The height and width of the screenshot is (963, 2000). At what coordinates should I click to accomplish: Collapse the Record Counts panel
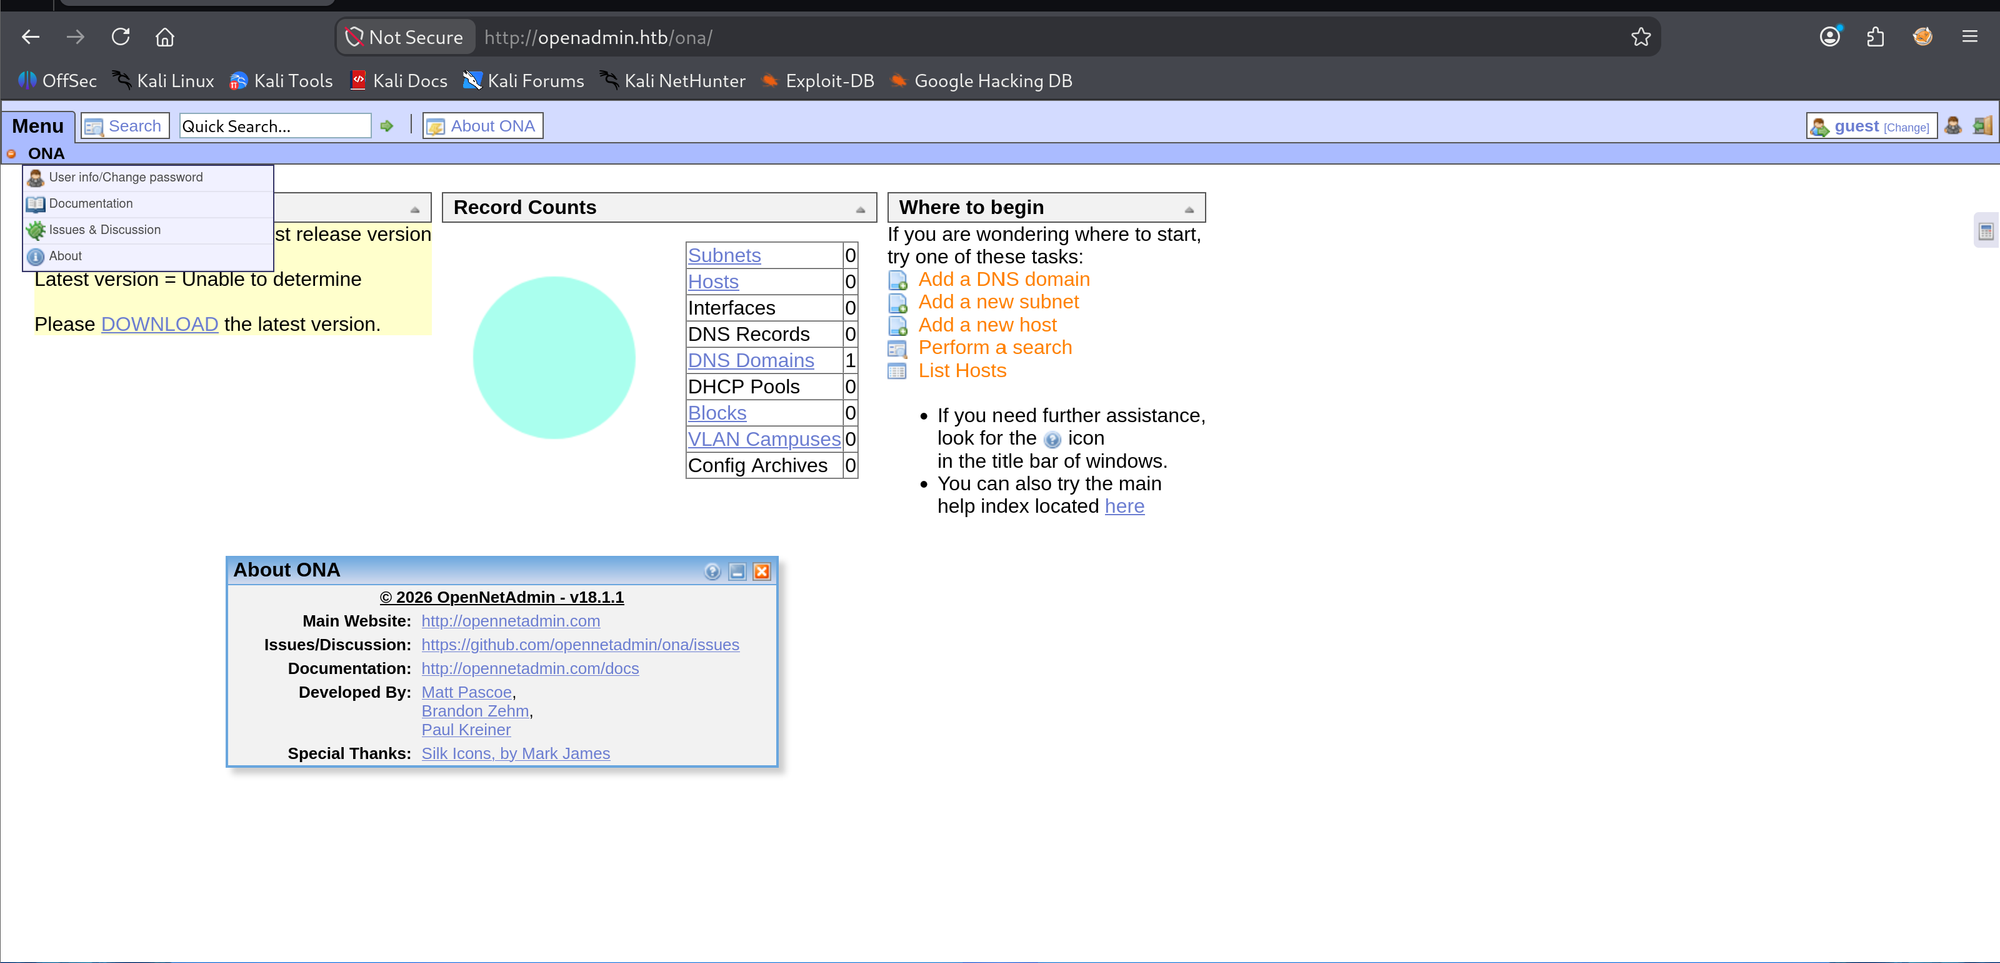860,209
